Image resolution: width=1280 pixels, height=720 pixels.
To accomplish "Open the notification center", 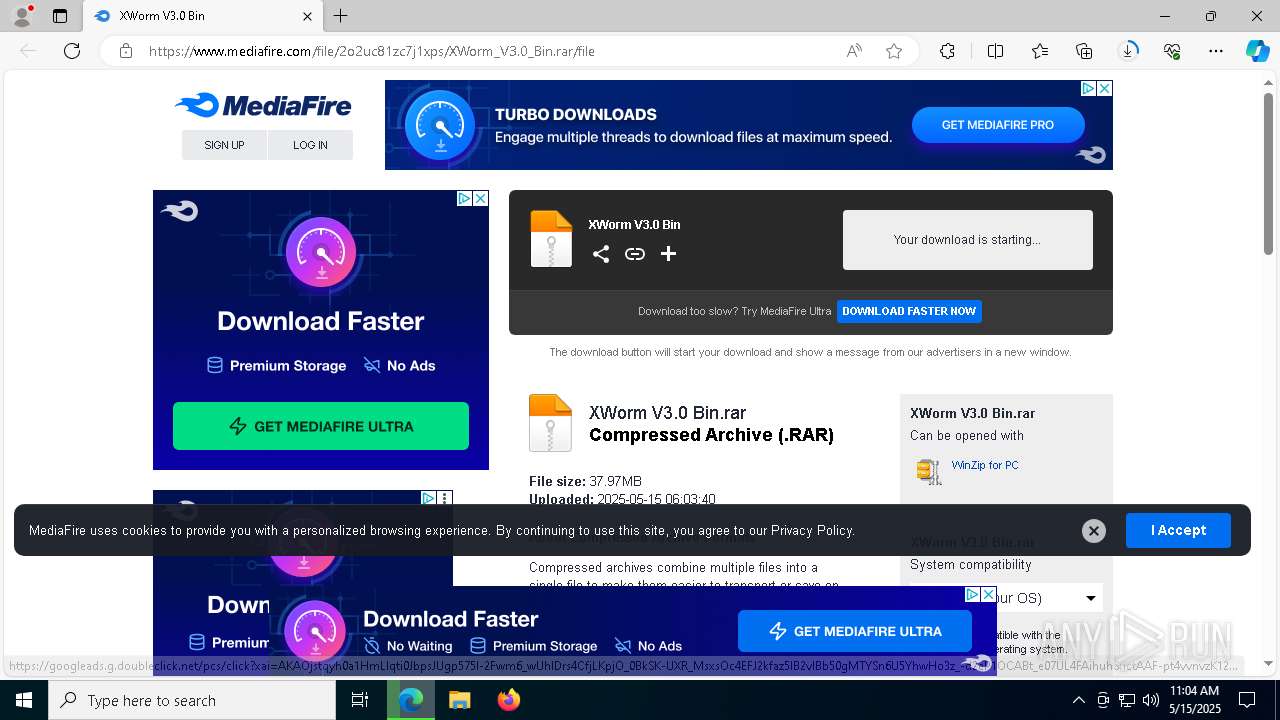I will (x=1247, y=700).
